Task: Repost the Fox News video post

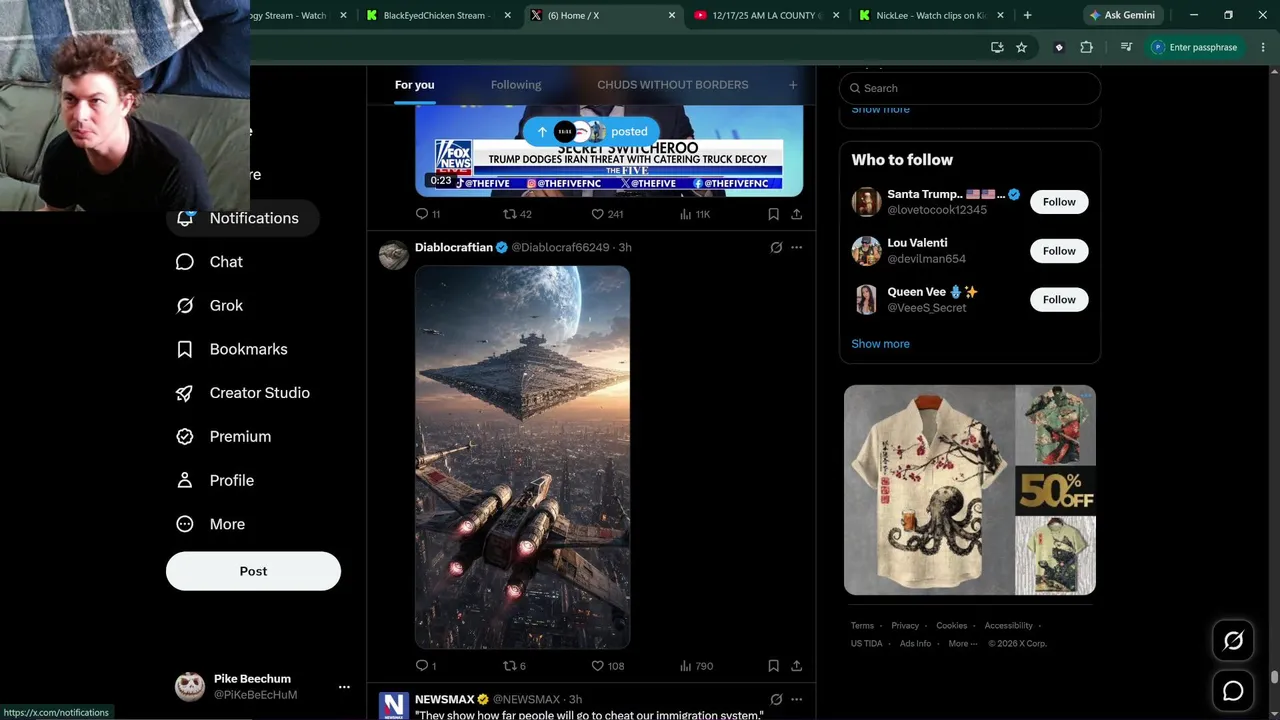Action: pos(517,214)
